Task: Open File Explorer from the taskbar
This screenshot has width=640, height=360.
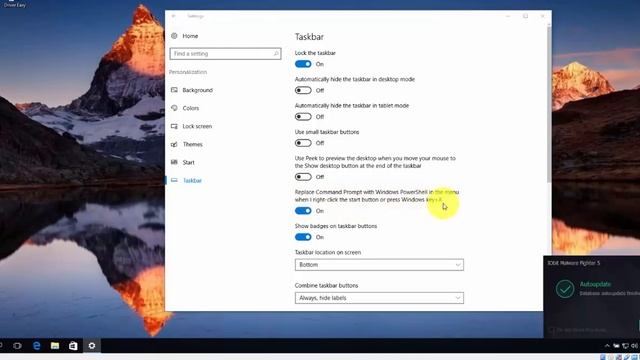Action: pos(55,346)
